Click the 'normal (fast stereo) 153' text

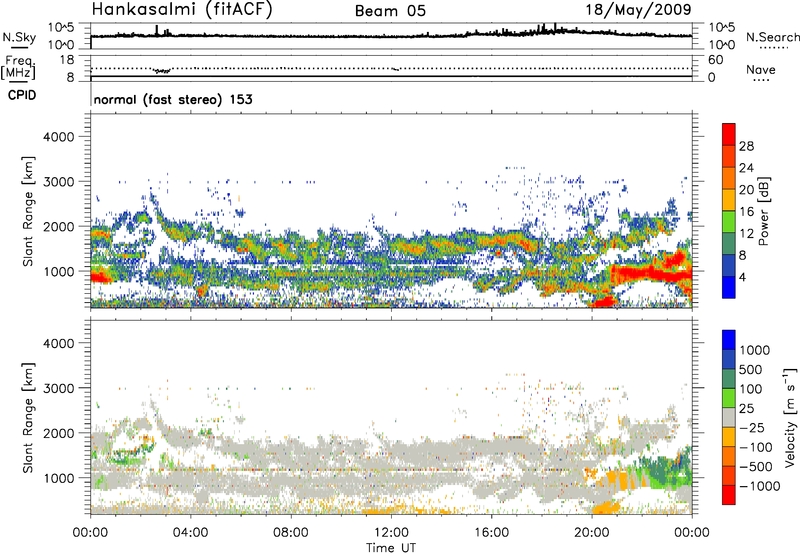[x=173, y=99]
